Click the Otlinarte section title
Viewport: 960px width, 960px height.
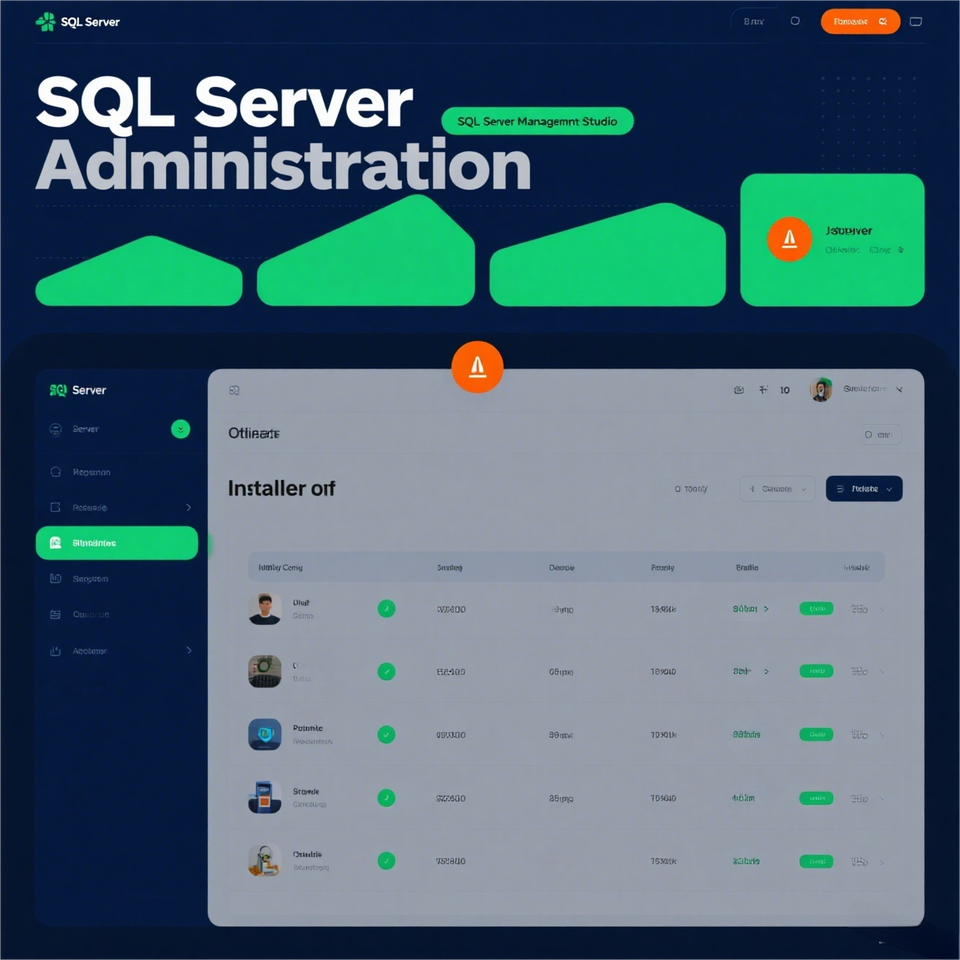[x=253, y=433]
